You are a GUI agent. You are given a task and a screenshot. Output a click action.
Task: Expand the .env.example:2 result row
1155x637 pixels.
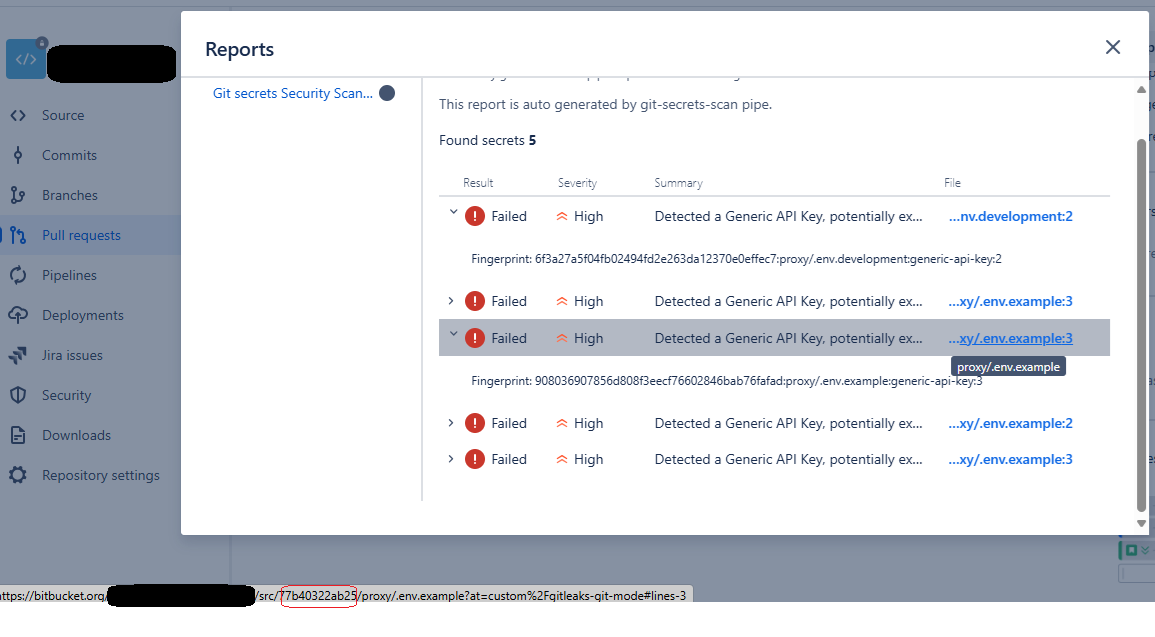point(451,423)
